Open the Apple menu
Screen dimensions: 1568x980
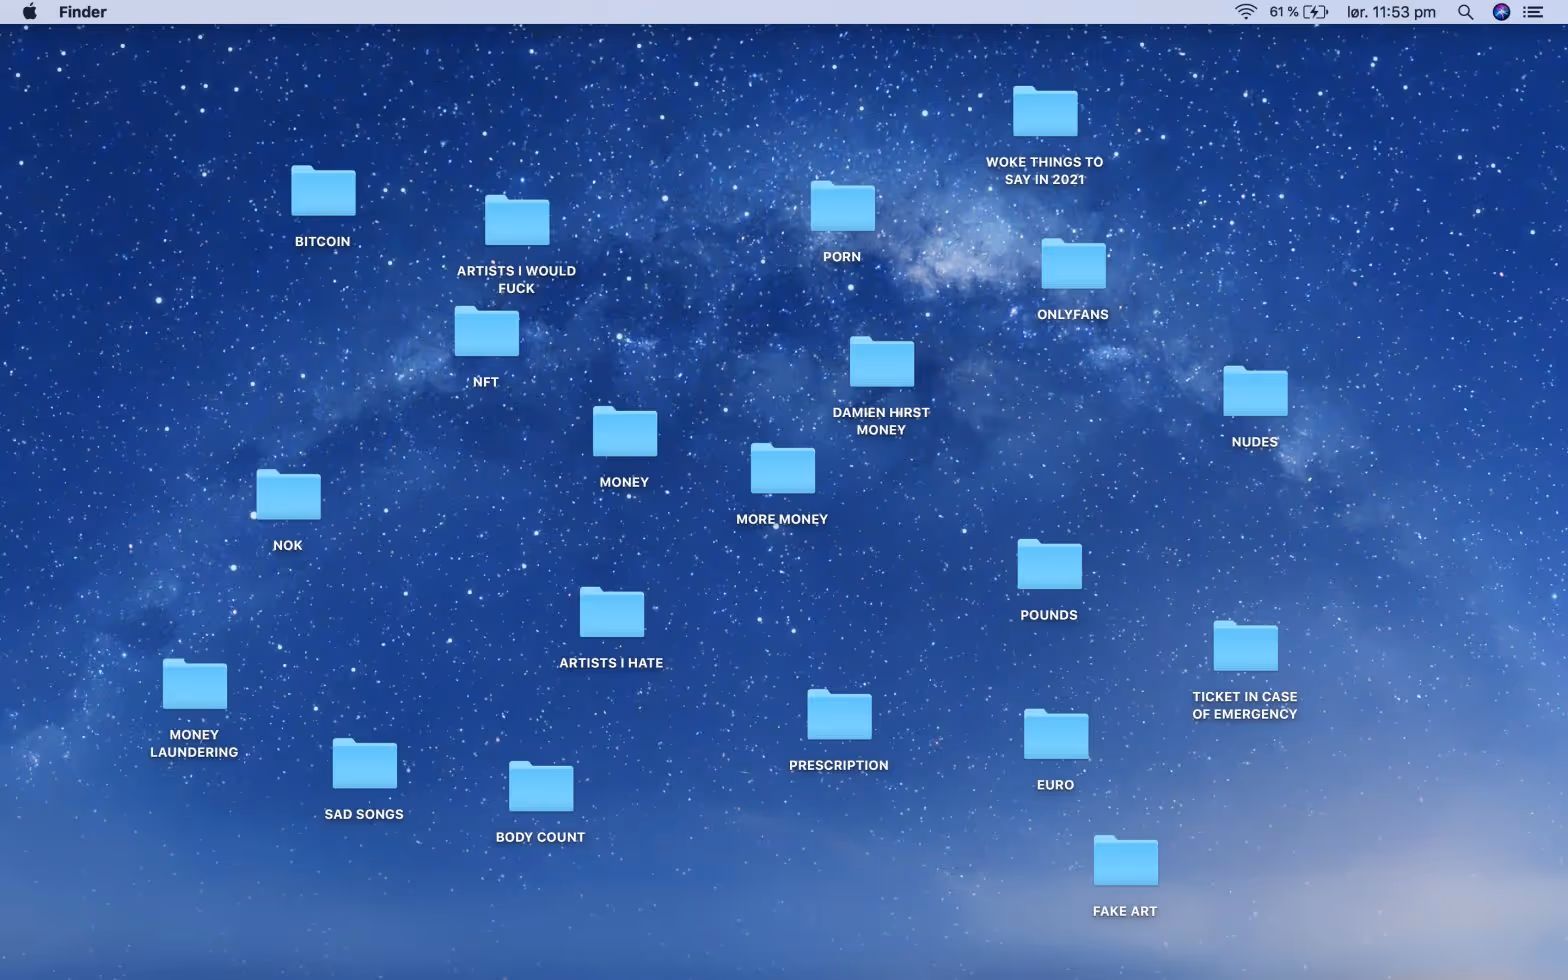click(x=29, y=12)
